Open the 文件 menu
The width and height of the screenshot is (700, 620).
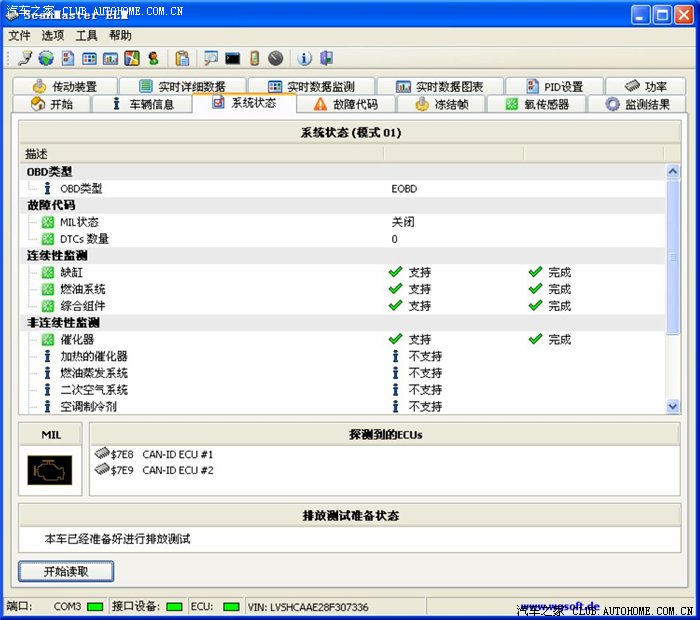point(19,35)
